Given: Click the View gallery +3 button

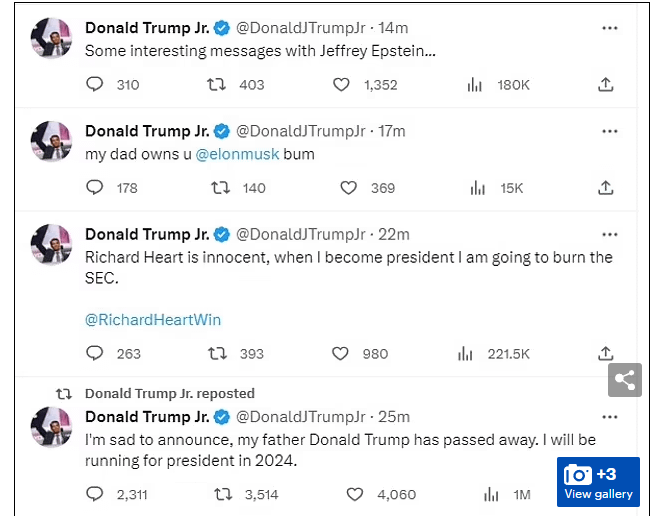Looking at the screenshot, I should (x=598, y=483).
